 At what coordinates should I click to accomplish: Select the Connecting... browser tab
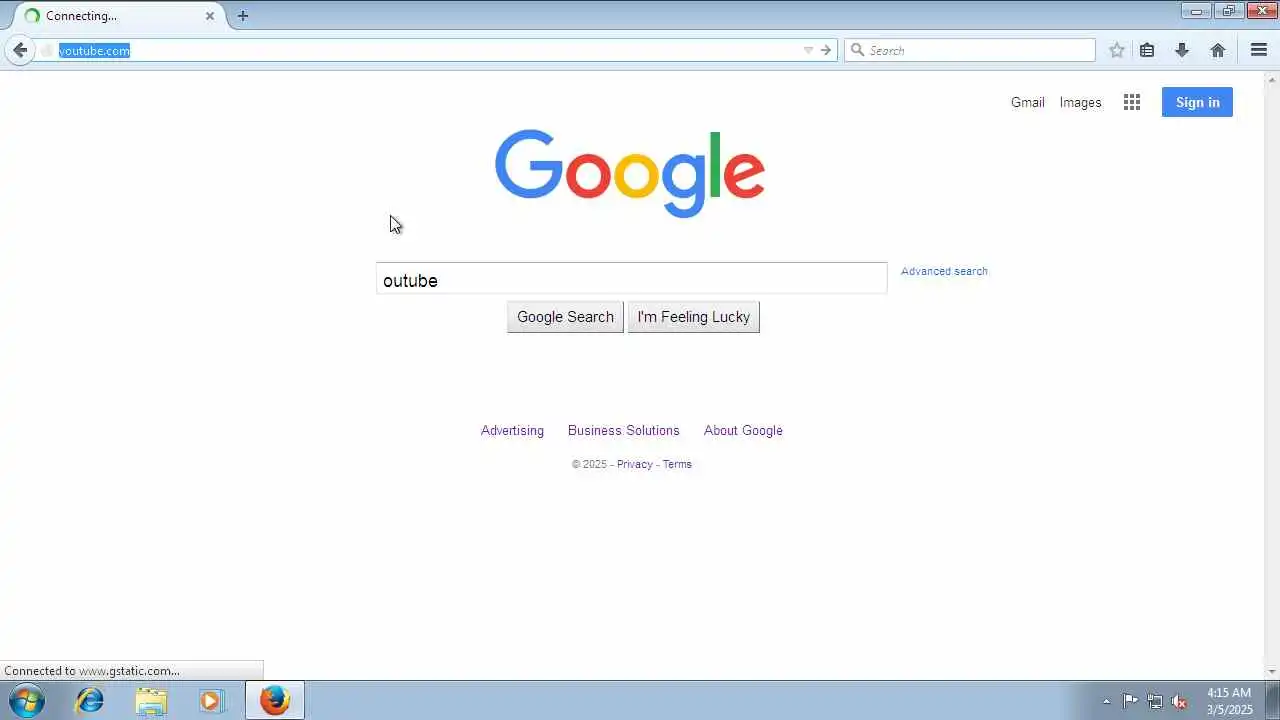(118, 16)
